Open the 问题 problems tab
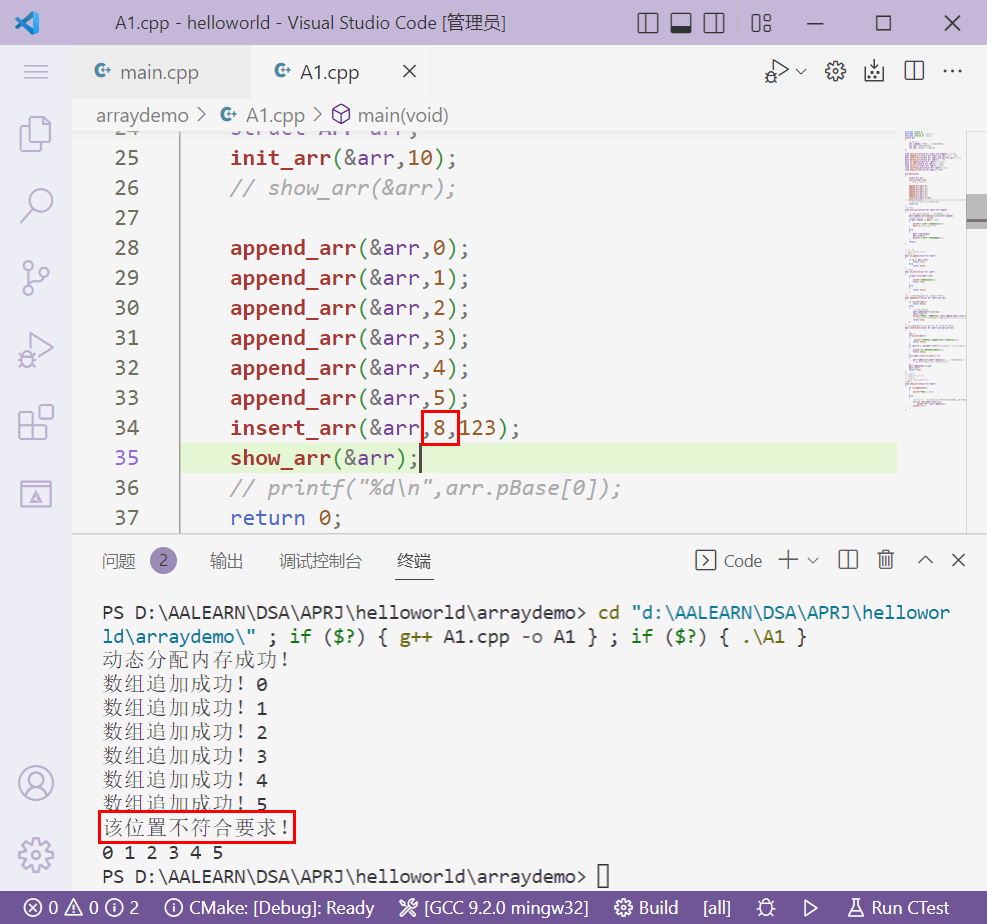The height and width of the screenshot is (924, 987). (119, 560)
